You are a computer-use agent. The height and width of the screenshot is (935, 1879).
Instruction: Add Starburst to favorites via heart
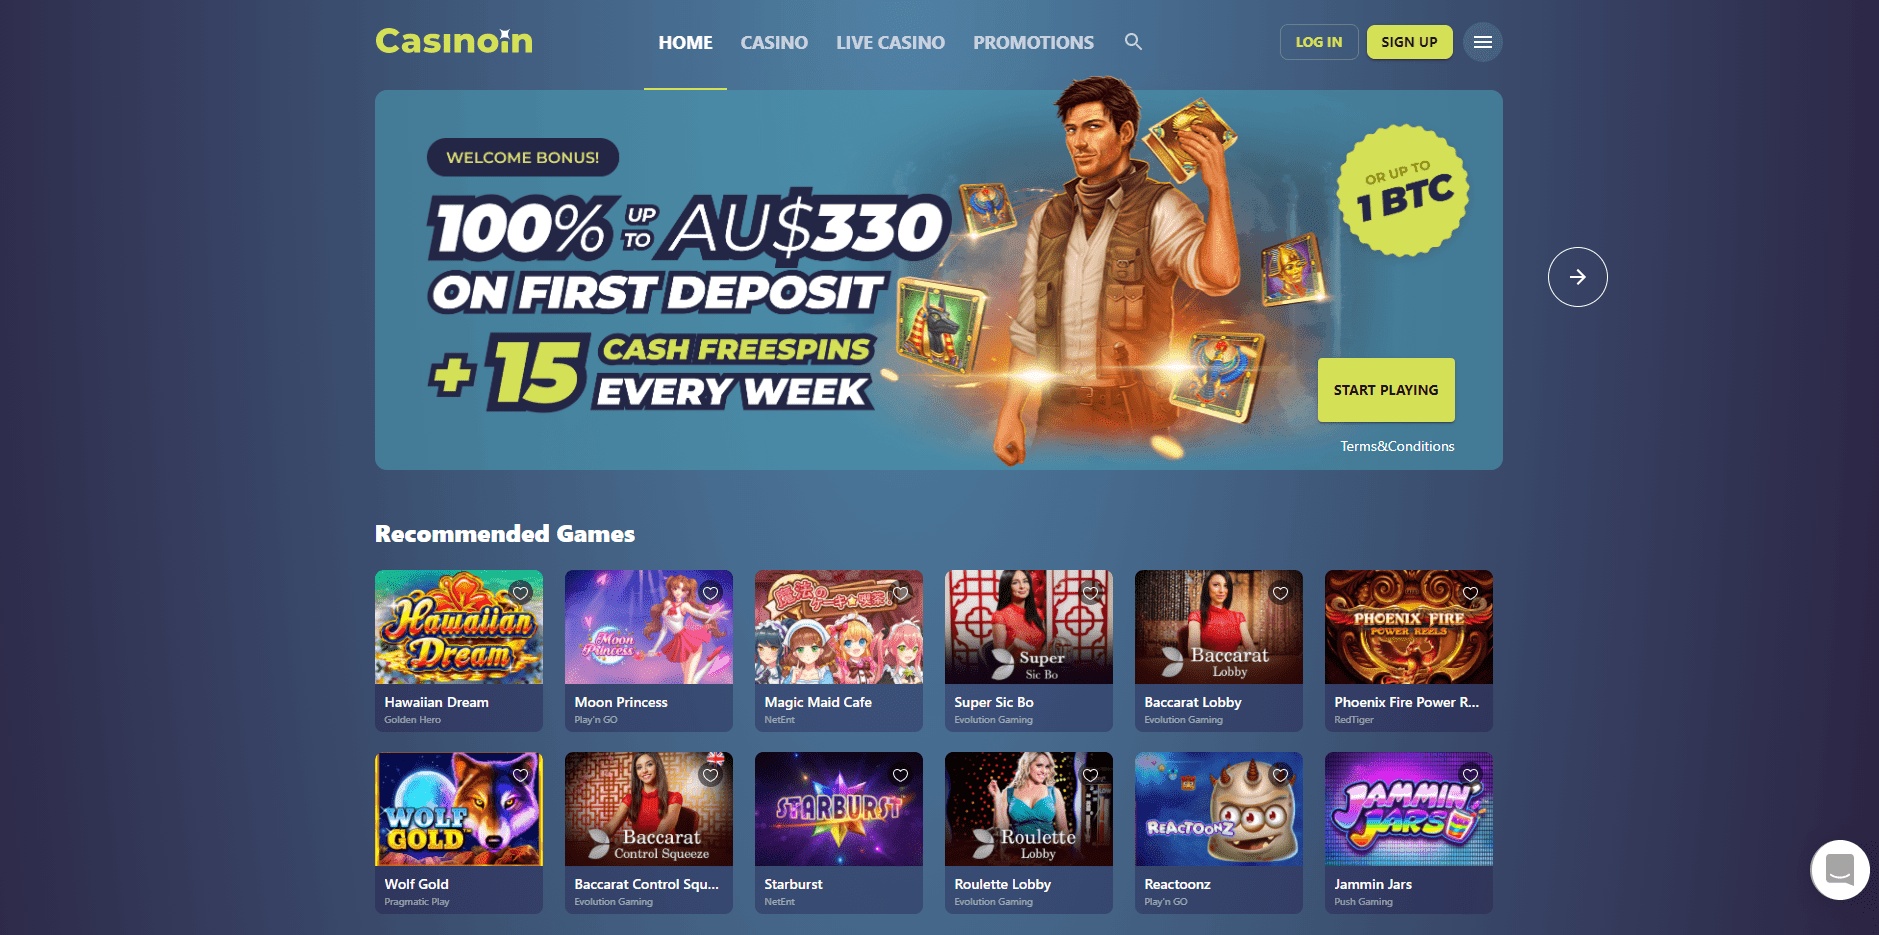coord(900,775)
